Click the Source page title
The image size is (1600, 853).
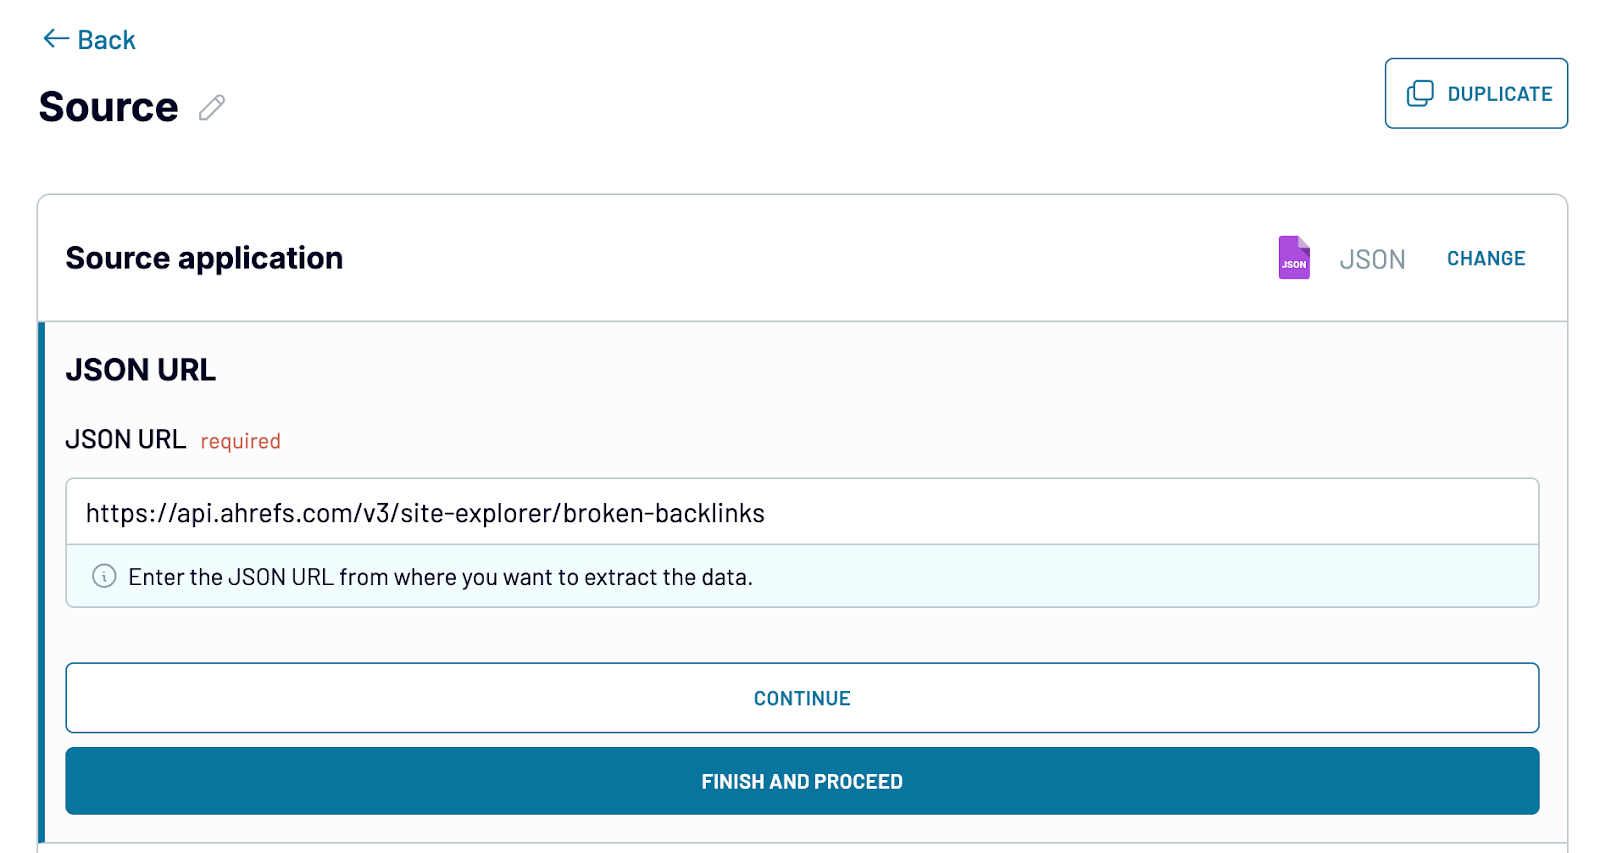[x=107, y=107]
